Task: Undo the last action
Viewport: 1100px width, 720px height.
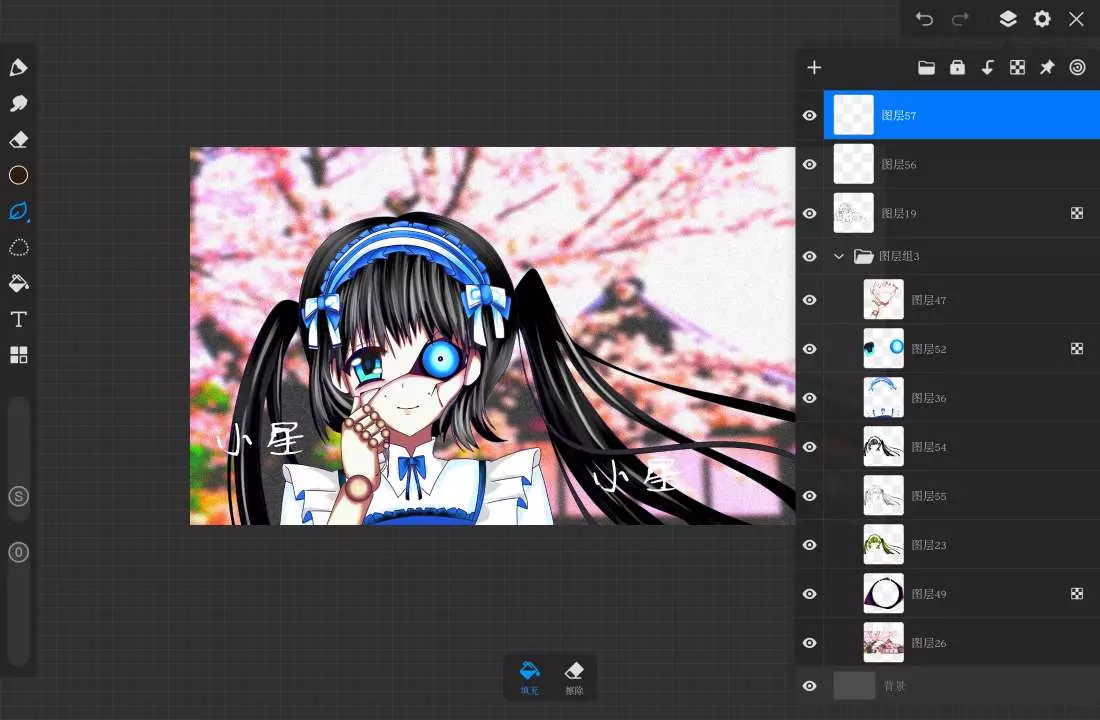Action: tap(925, 19)
